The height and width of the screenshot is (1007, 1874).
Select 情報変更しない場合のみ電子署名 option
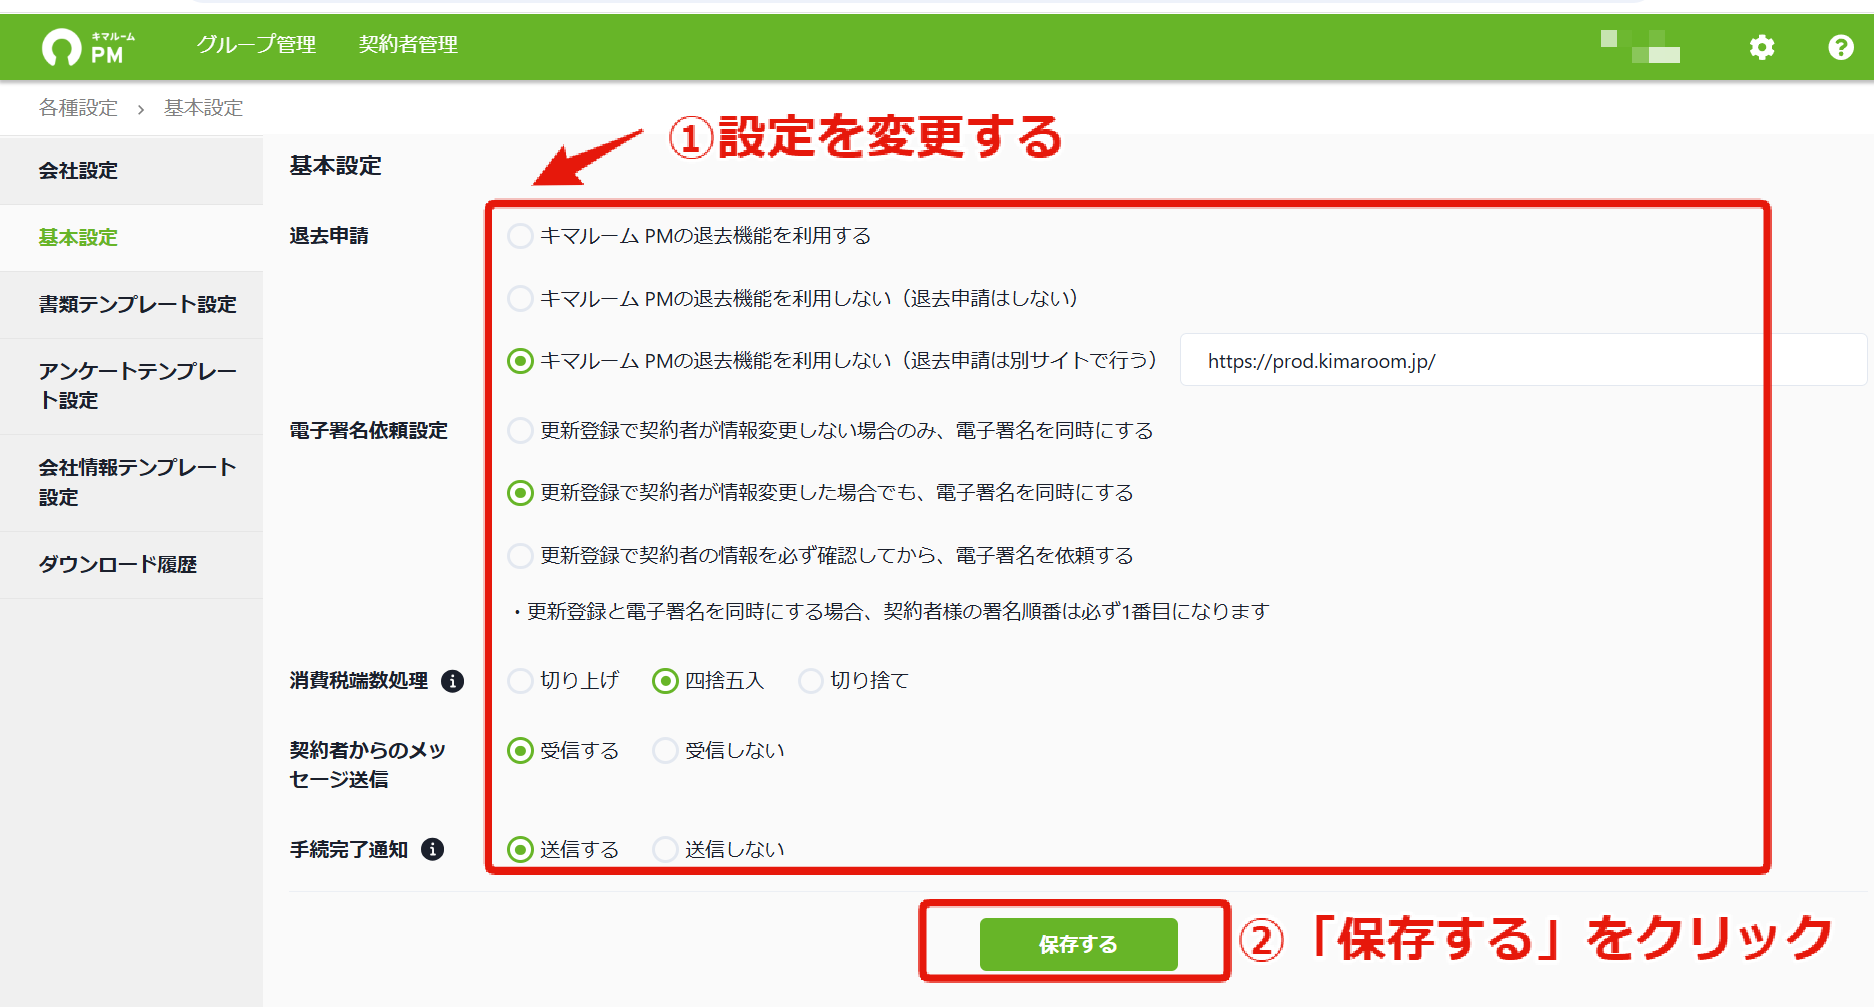(520, 430)
